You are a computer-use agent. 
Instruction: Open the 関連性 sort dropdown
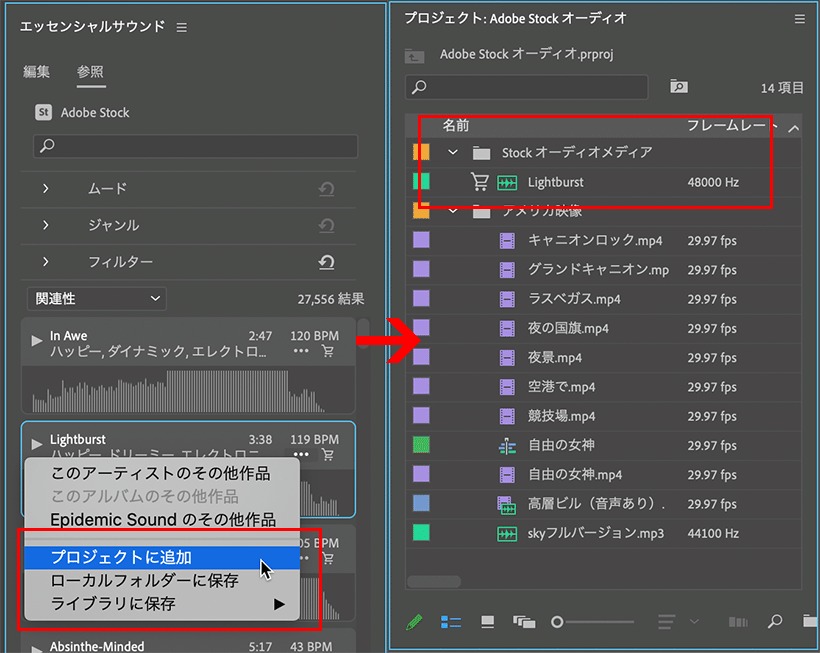click(97, 299)
